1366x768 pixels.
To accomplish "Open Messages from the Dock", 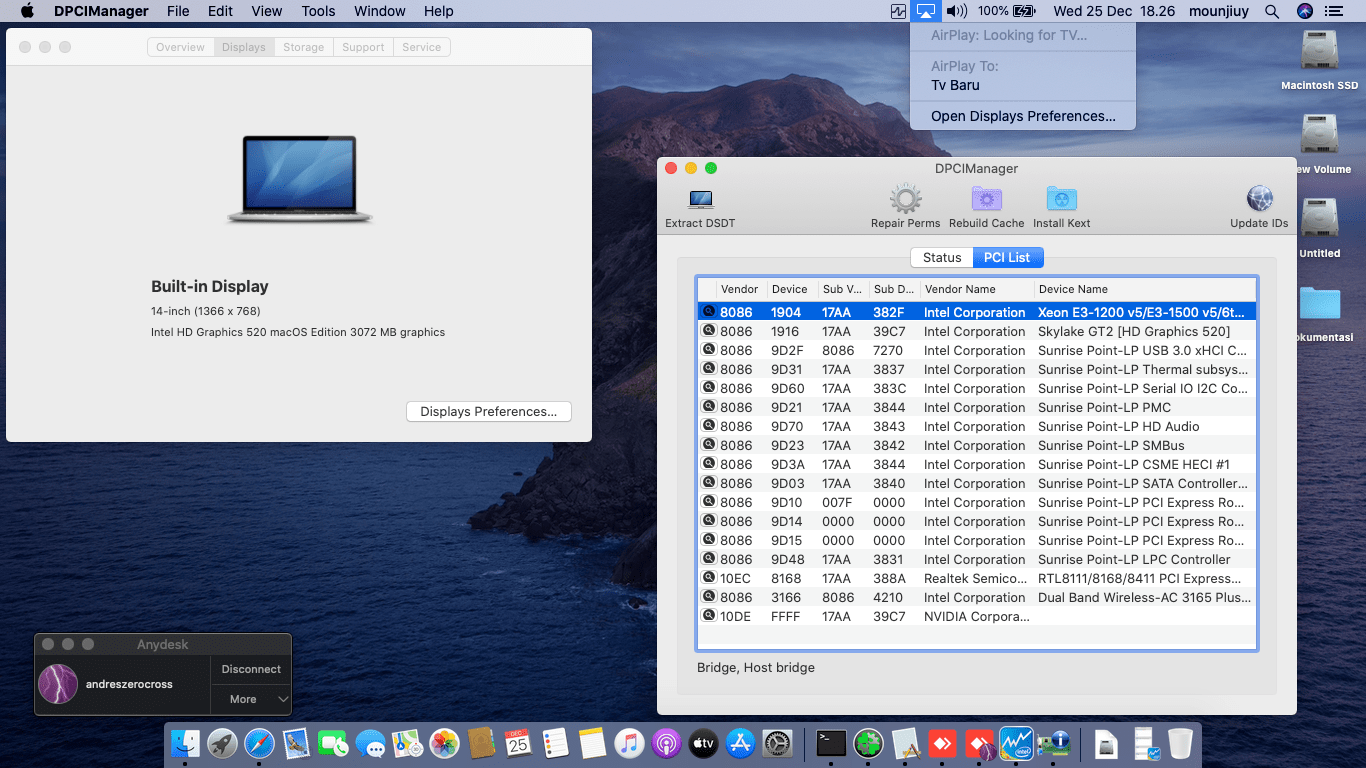I will 370,743.
